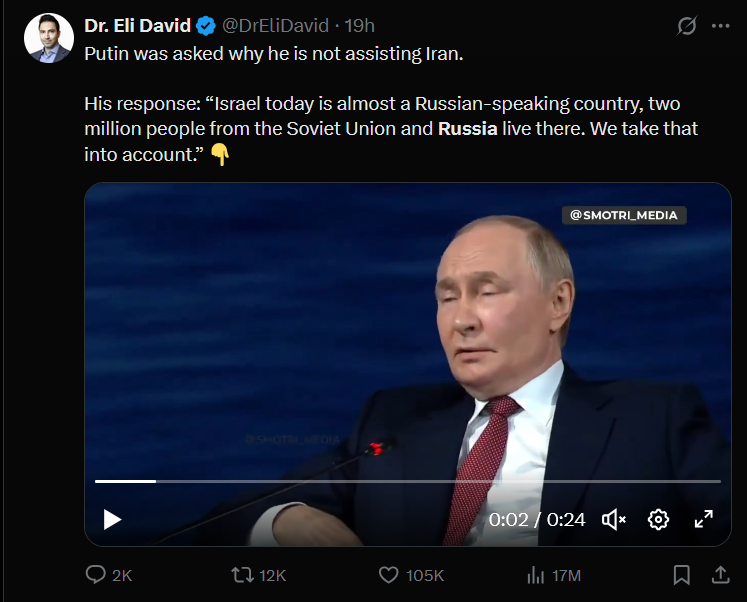The width and height of the screenshot is (747, 602).
Task: Open the reply comment icon
Action: coord(96,575)
